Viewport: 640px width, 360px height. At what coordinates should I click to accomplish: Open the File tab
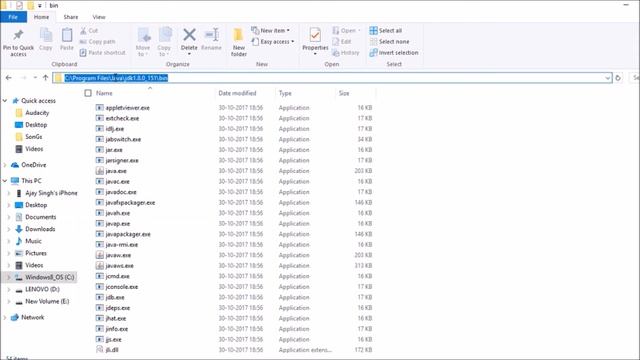click(x=13, y=17)
